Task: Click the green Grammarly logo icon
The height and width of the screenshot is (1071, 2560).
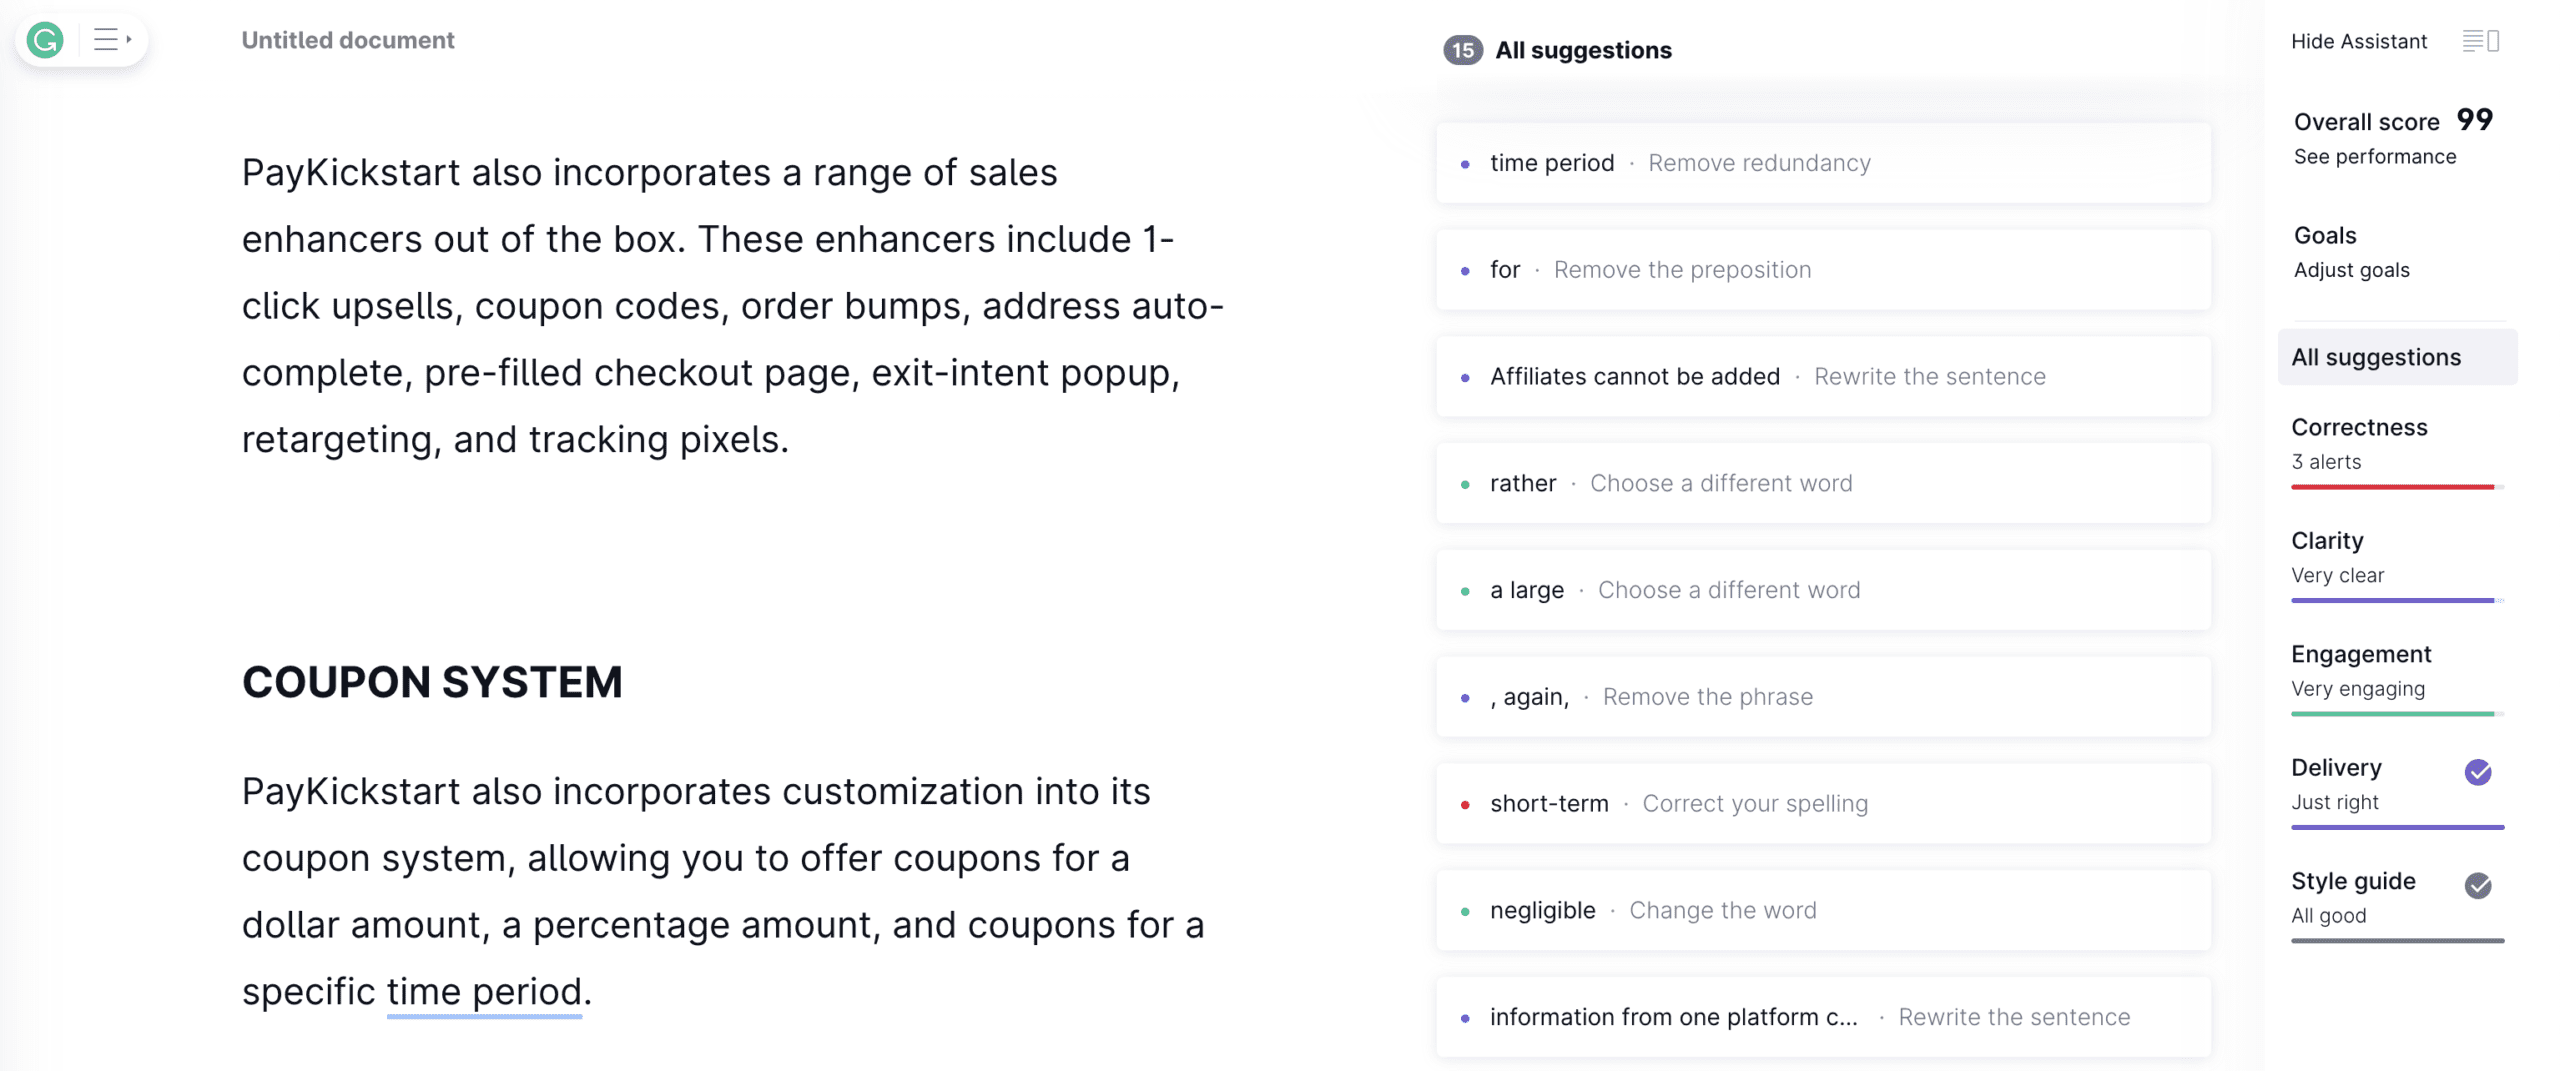Action: click(x=45, y=40)
